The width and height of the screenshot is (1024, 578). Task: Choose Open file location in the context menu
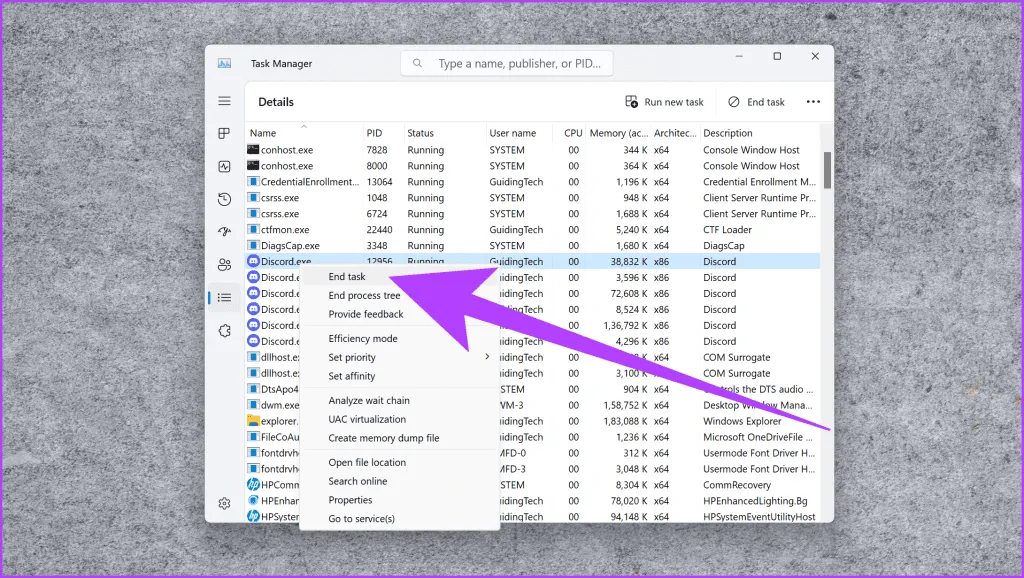[367, 462]
